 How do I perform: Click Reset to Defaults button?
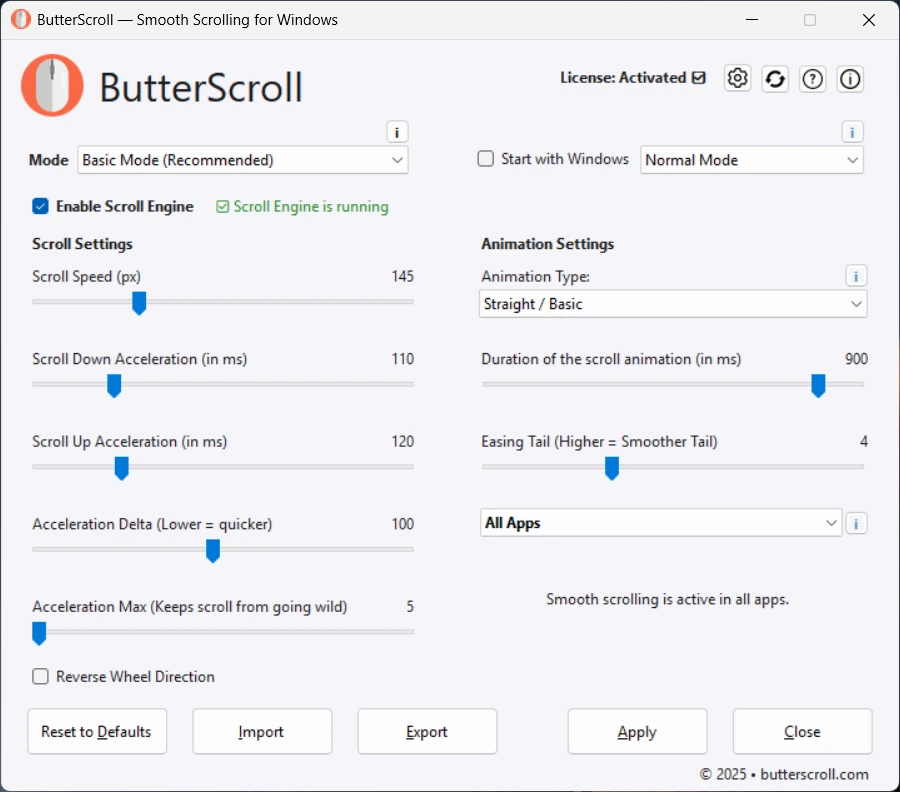pos(97,731)
